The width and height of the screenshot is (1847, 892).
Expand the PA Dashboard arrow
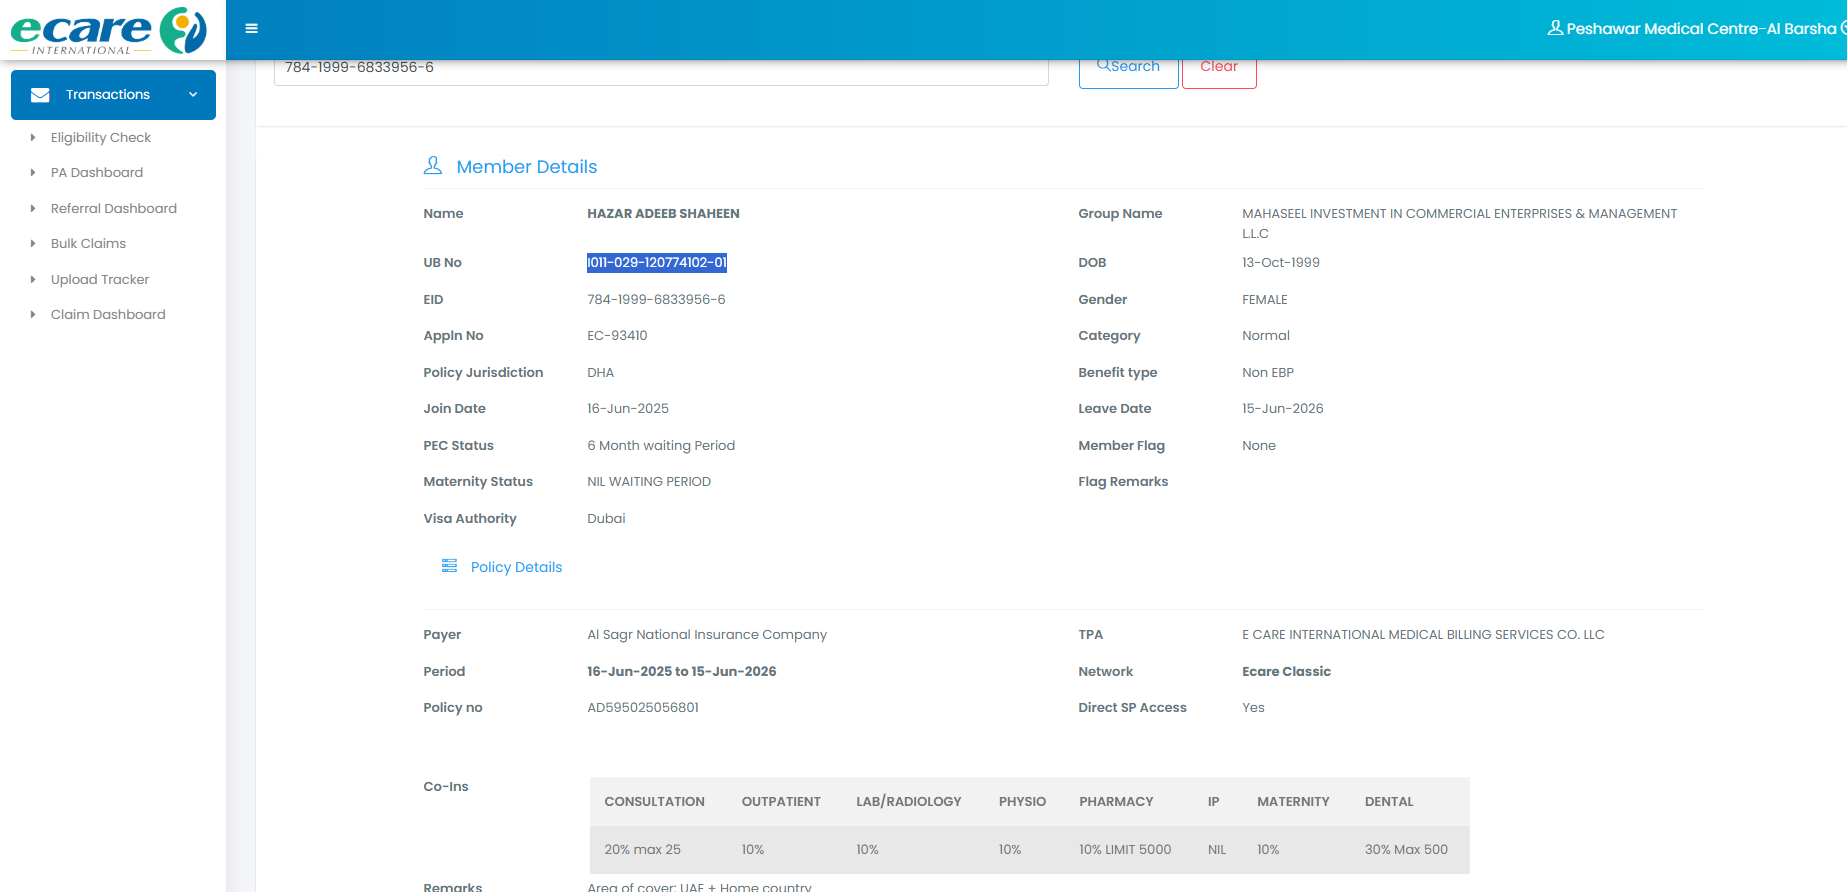click(x=33, y=173)
